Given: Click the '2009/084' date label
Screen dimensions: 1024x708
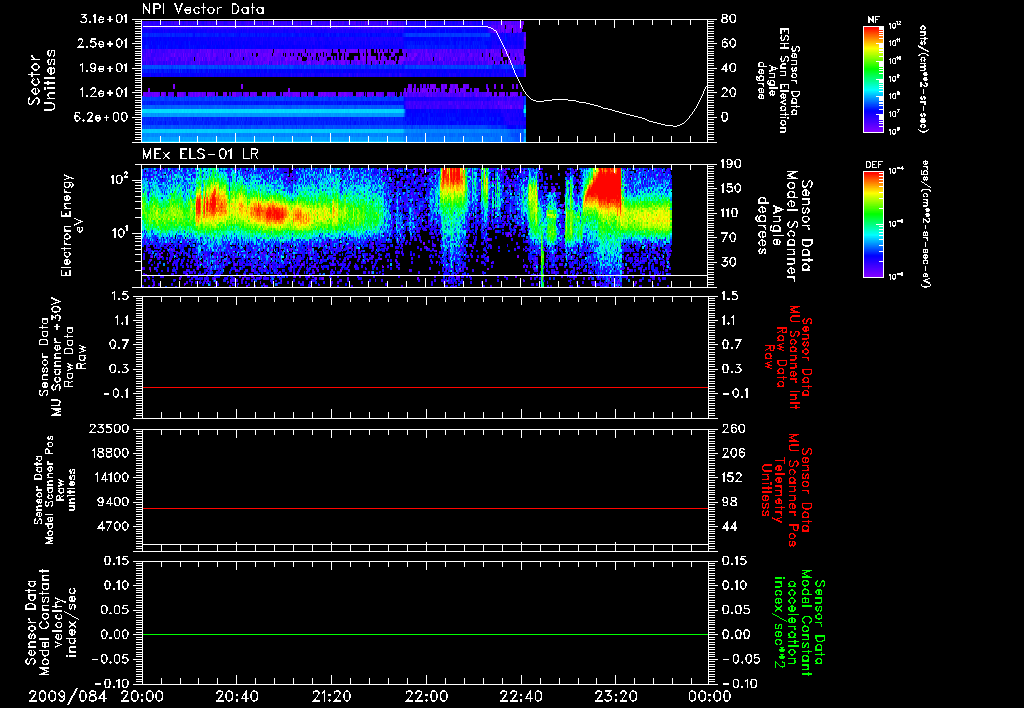Looking at the screenshot, I should [67, 696].
